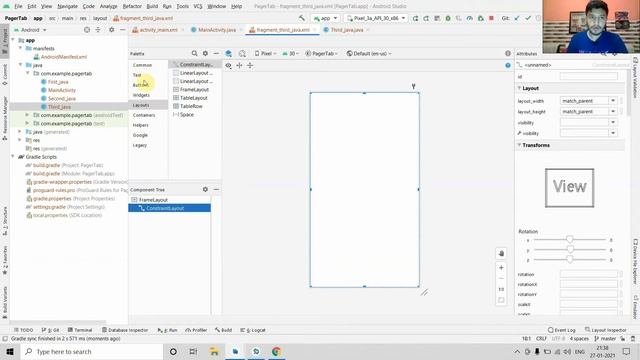Zoom out with the minus button
The width and height of the screenshot is (640, 360).
pos(501,278)
